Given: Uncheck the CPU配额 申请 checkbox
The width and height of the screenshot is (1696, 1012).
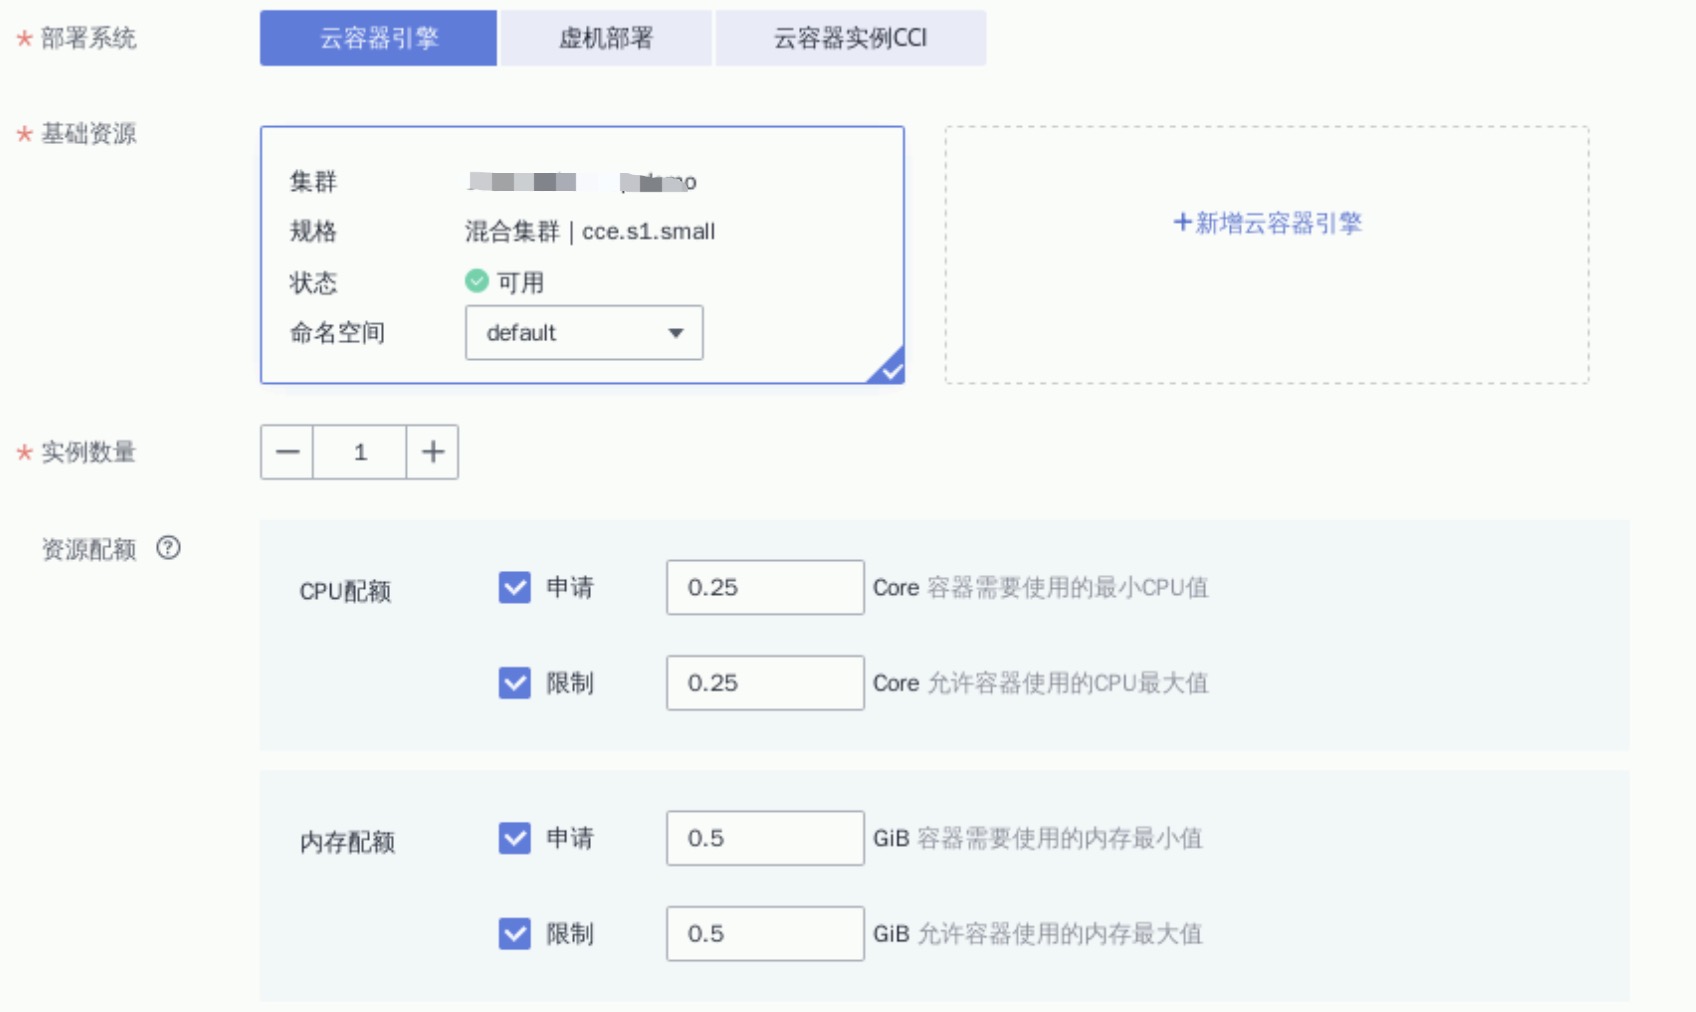Looking at the screenshot, I should (515, 587).
